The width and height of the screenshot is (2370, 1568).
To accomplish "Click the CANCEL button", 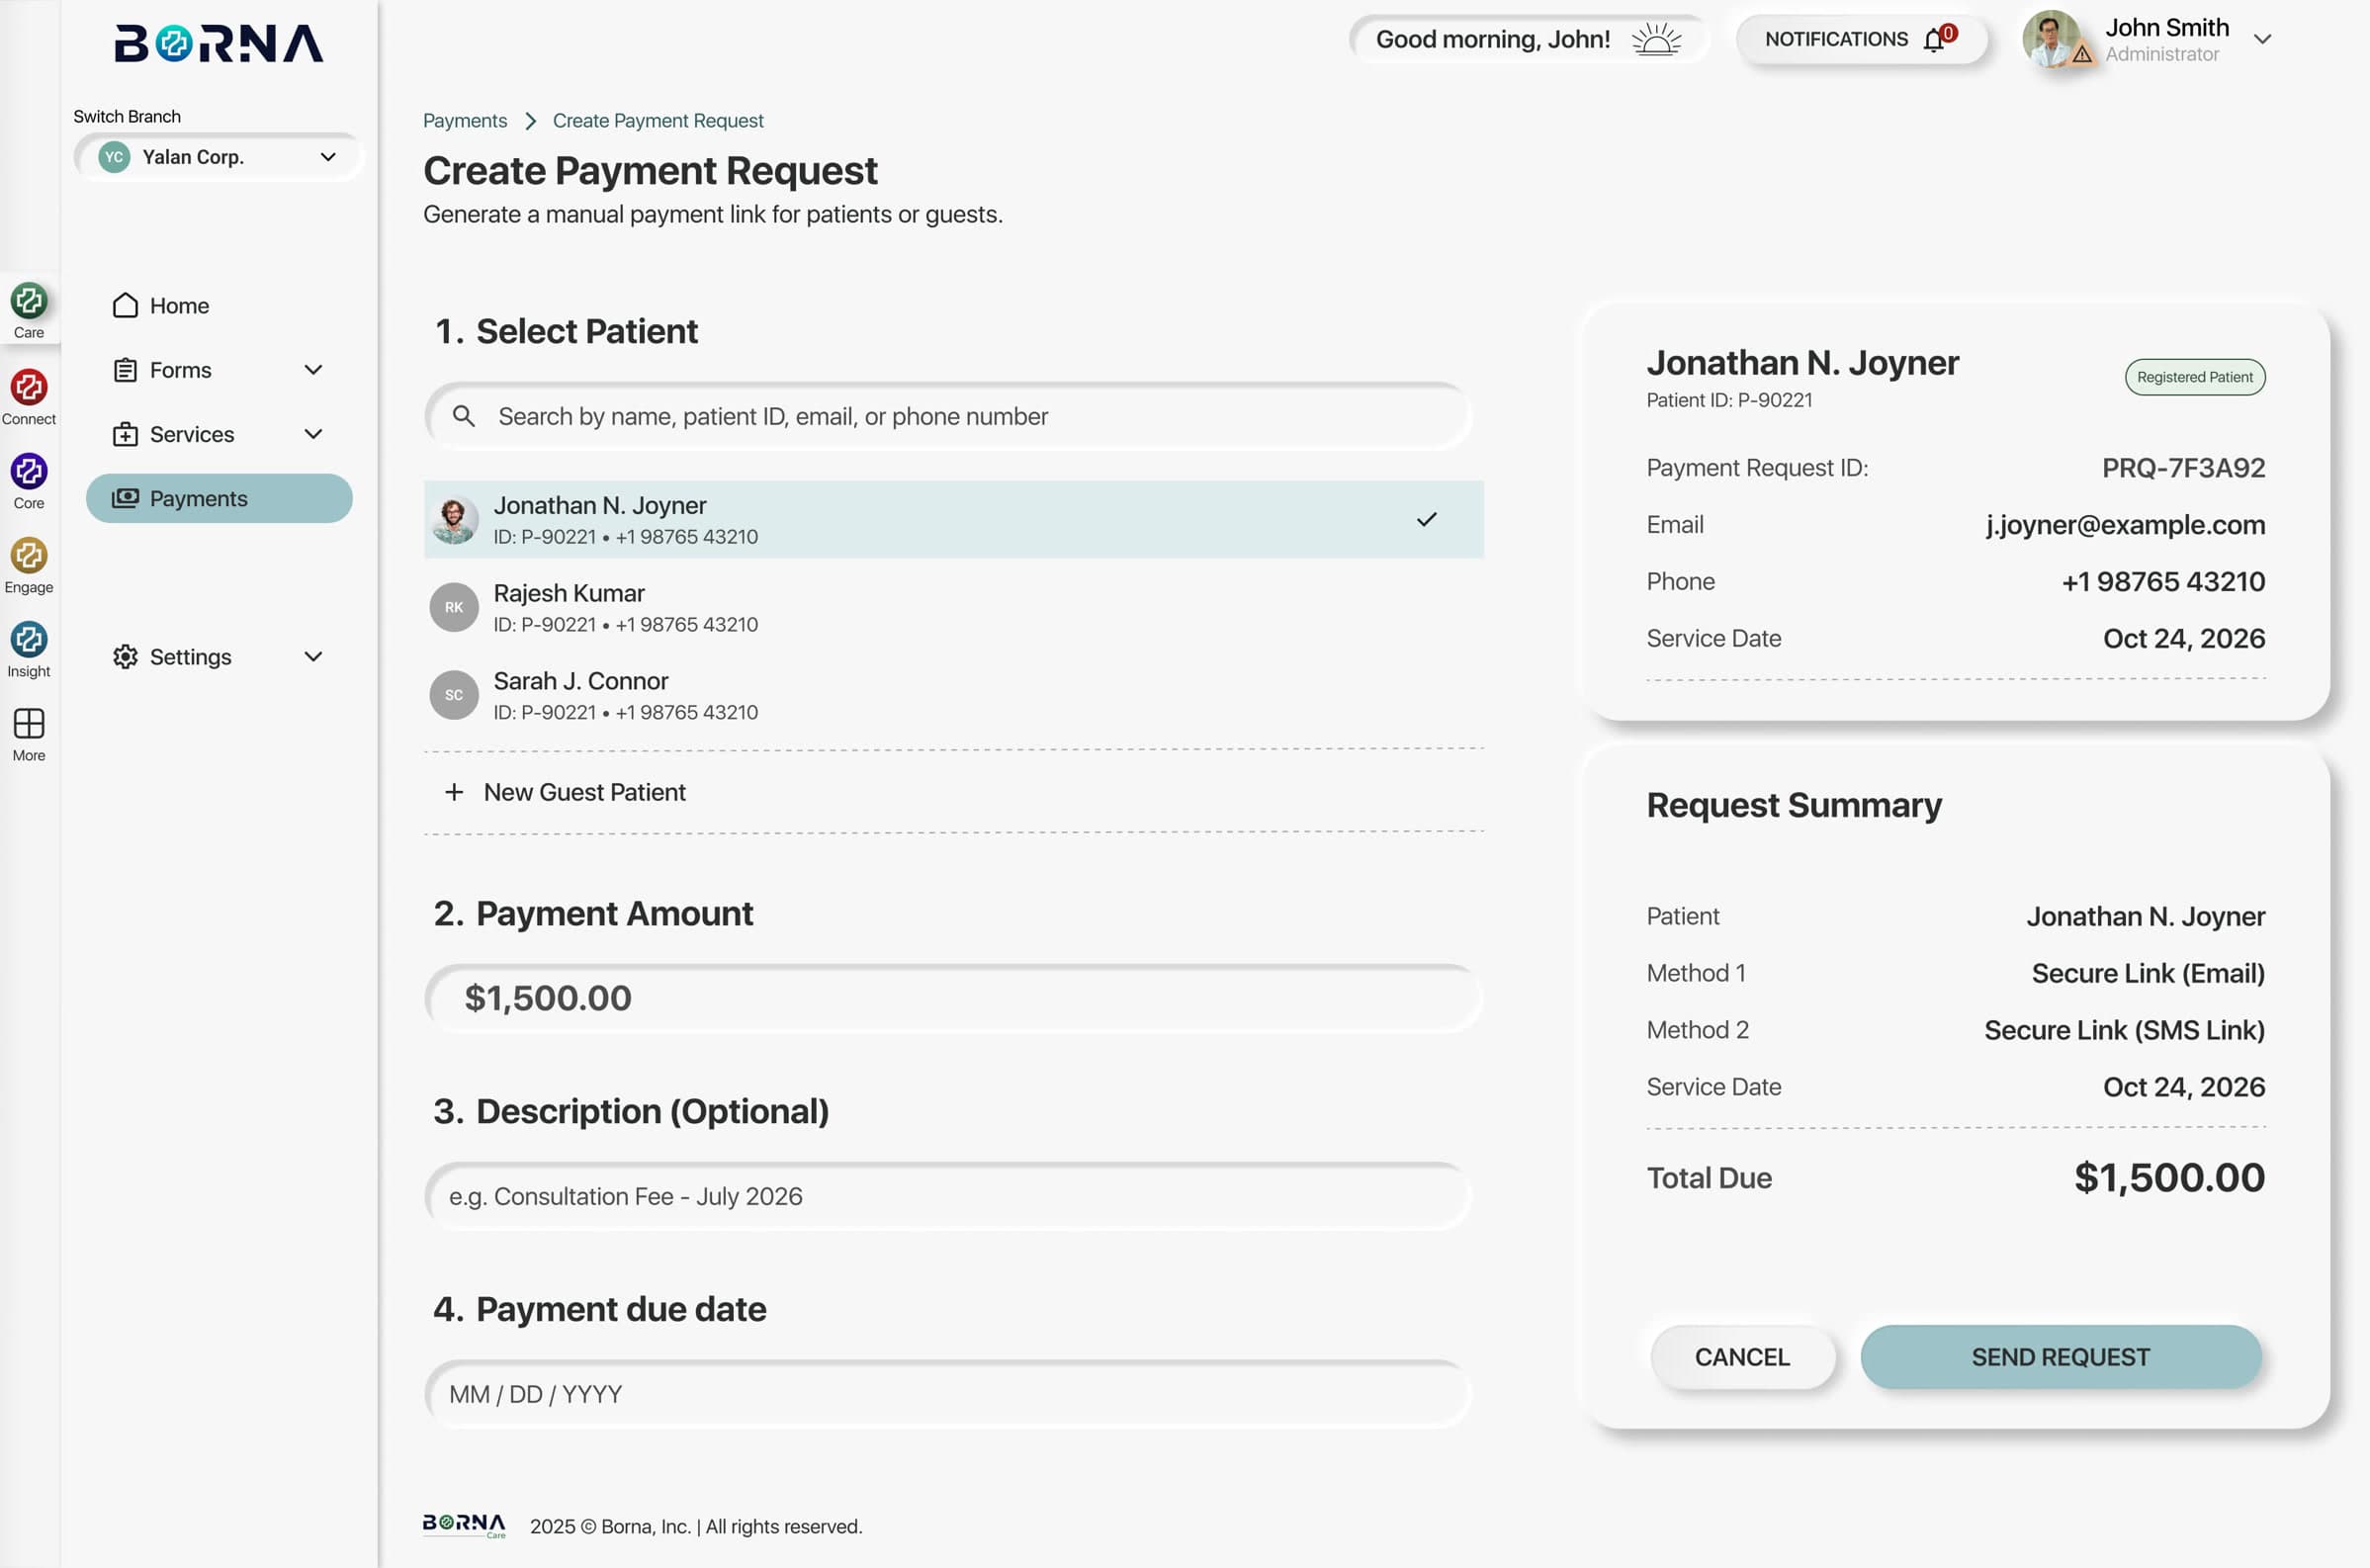I will [1742, 1357].
